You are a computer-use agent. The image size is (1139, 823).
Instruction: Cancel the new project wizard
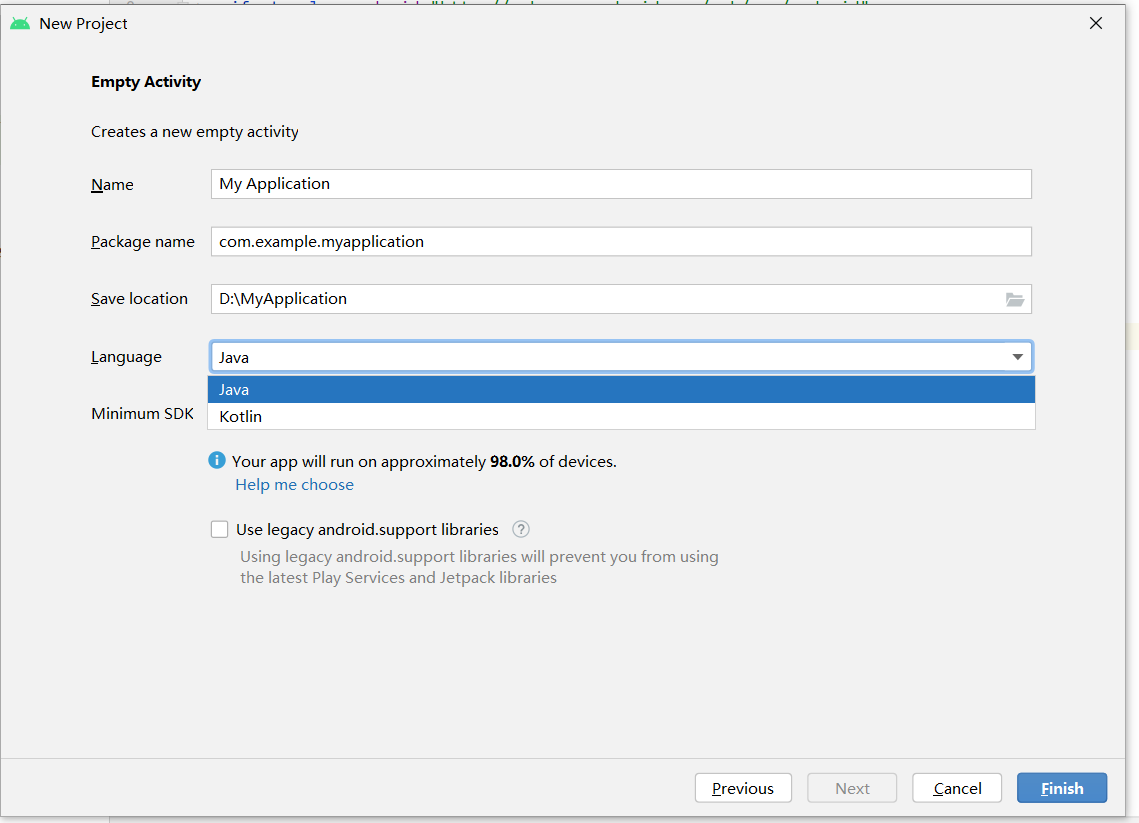[x=957, y=788]
